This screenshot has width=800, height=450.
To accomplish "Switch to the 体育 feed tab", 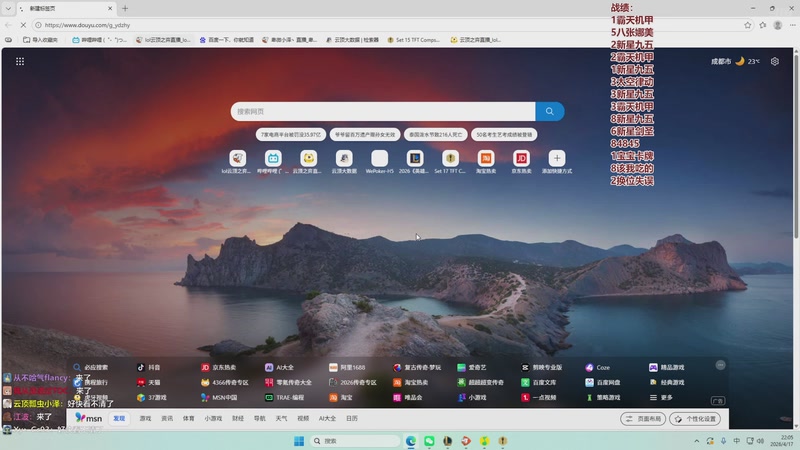I will (x=189, y=418).
